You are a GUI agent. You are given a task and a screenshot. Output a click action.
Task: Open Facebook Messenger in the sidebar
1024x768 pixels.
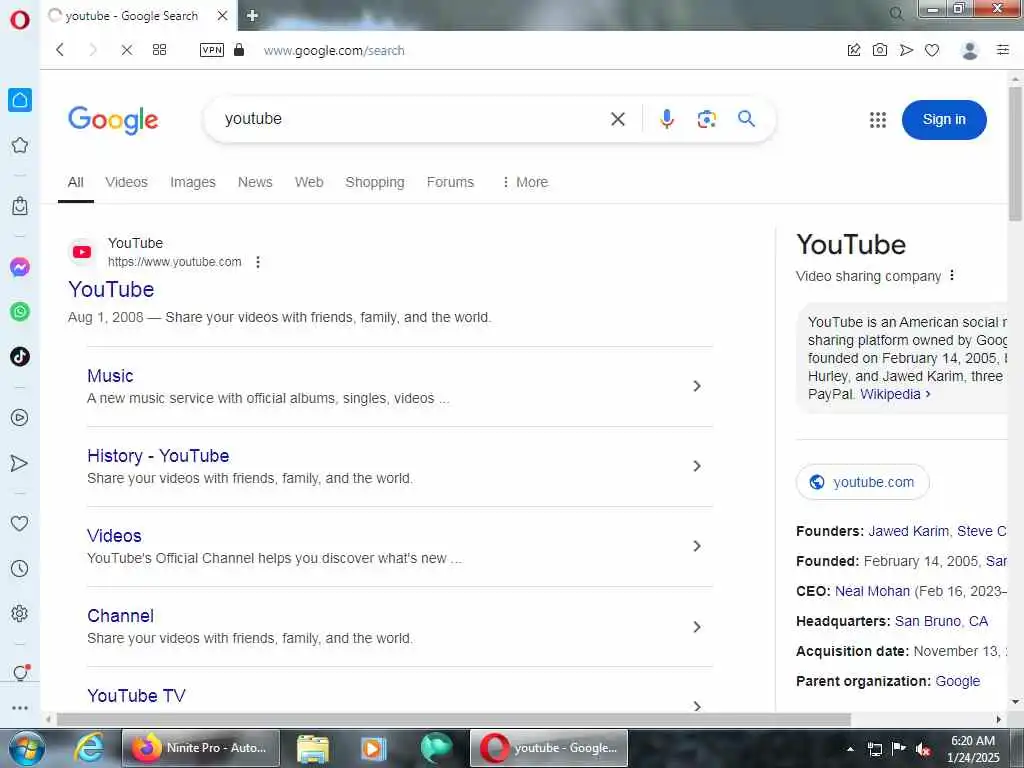(20, 267)
